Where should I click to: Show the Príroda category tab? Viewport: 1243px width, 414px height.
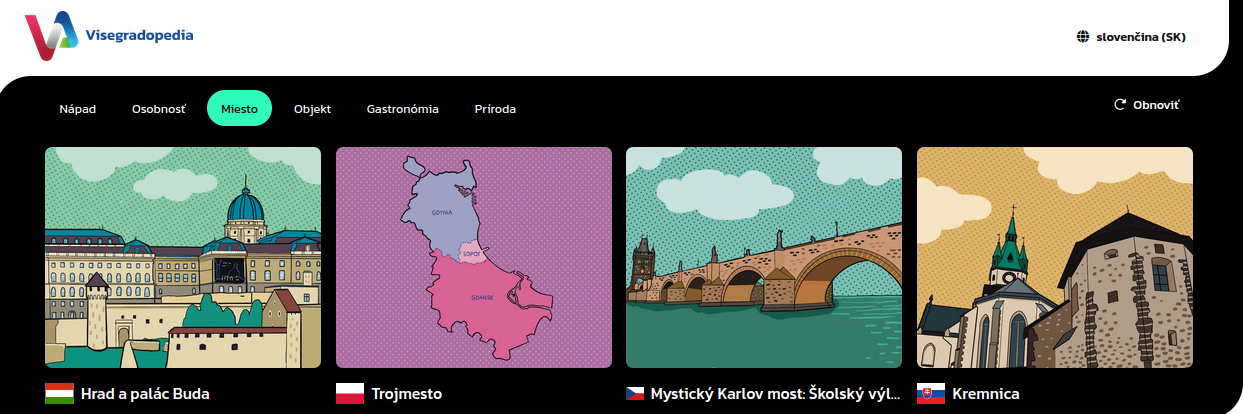(x=495, y=109)
